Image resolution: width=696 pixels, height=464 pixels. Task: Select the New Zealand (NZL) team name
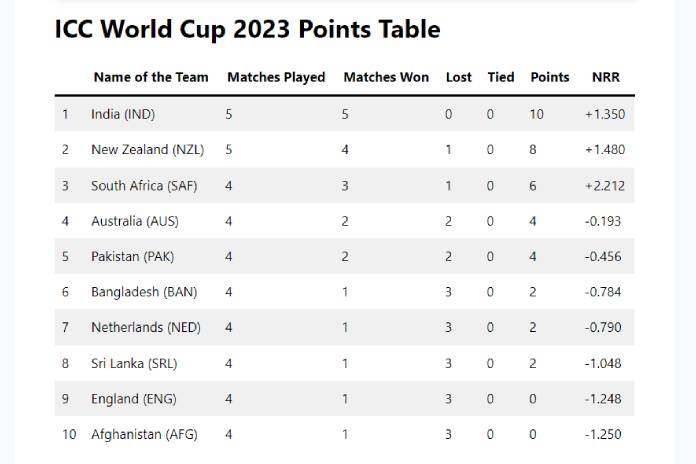click(x=147, y=150)
